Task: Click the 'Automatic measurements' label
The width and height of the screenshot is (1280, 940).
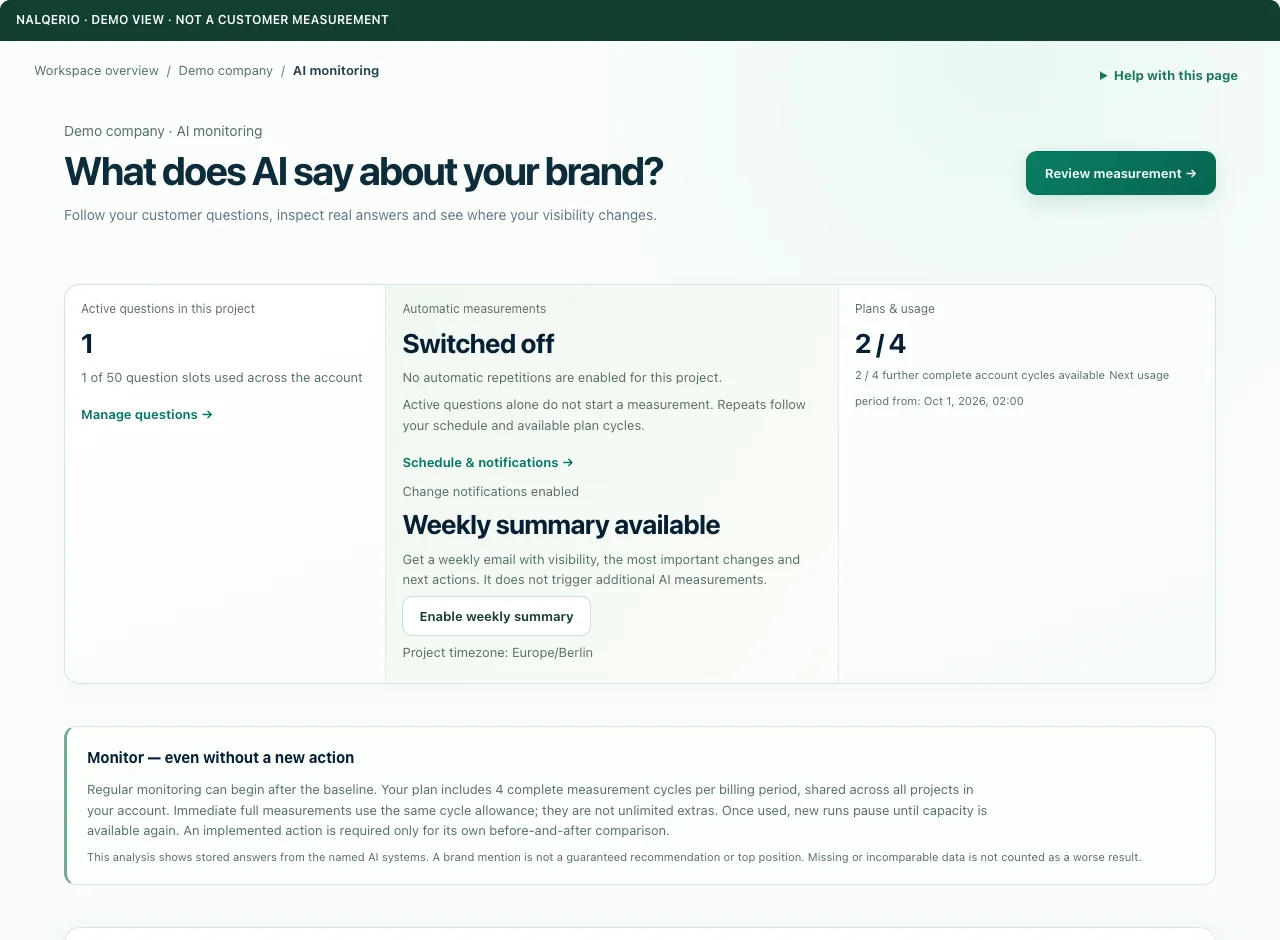Action: [474, 309]
